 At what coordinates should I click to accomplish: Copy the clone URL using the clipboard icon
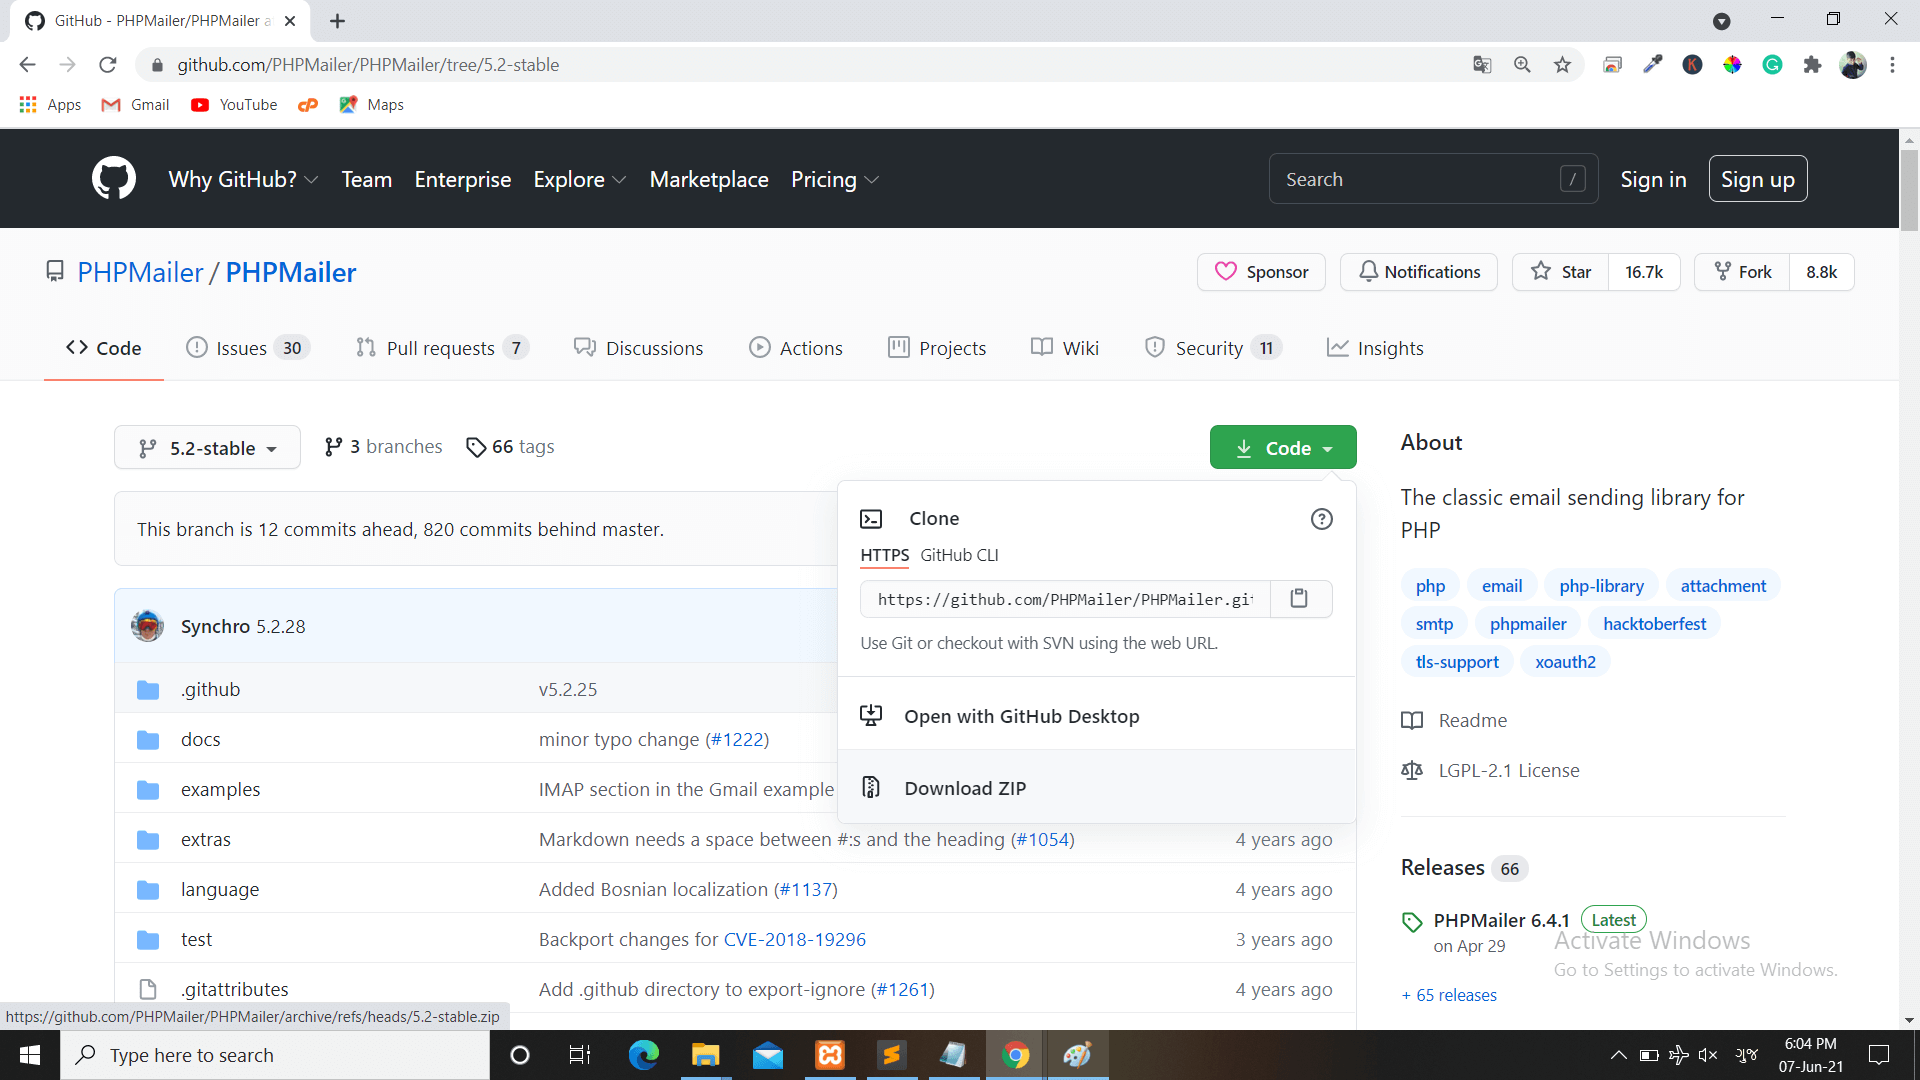[x=1299, y=598]
